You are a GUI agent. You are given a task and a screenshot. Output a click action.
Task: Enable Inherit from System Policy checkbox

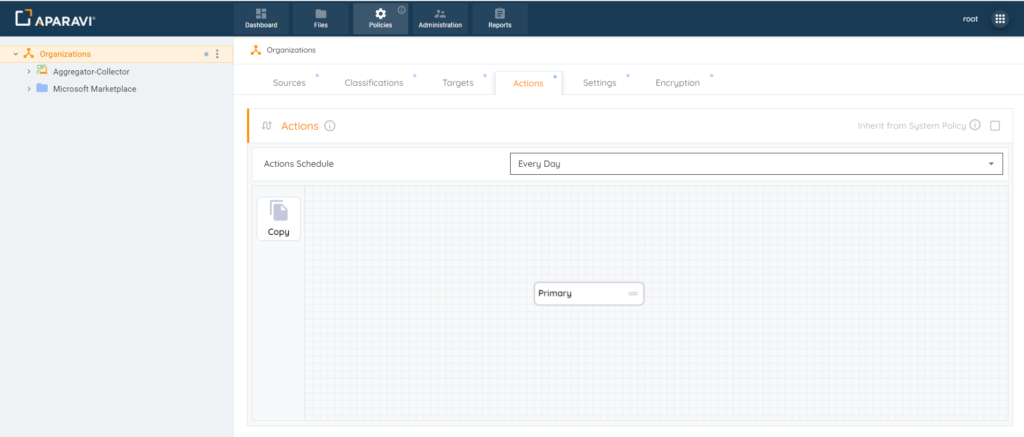point(995,126)
